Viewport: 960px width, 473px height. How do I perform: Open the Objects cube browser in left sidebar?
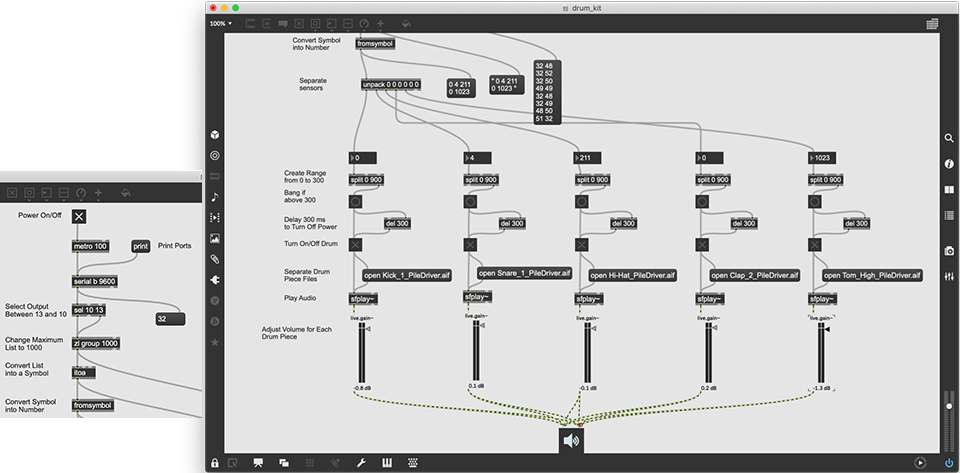point(214,135)
